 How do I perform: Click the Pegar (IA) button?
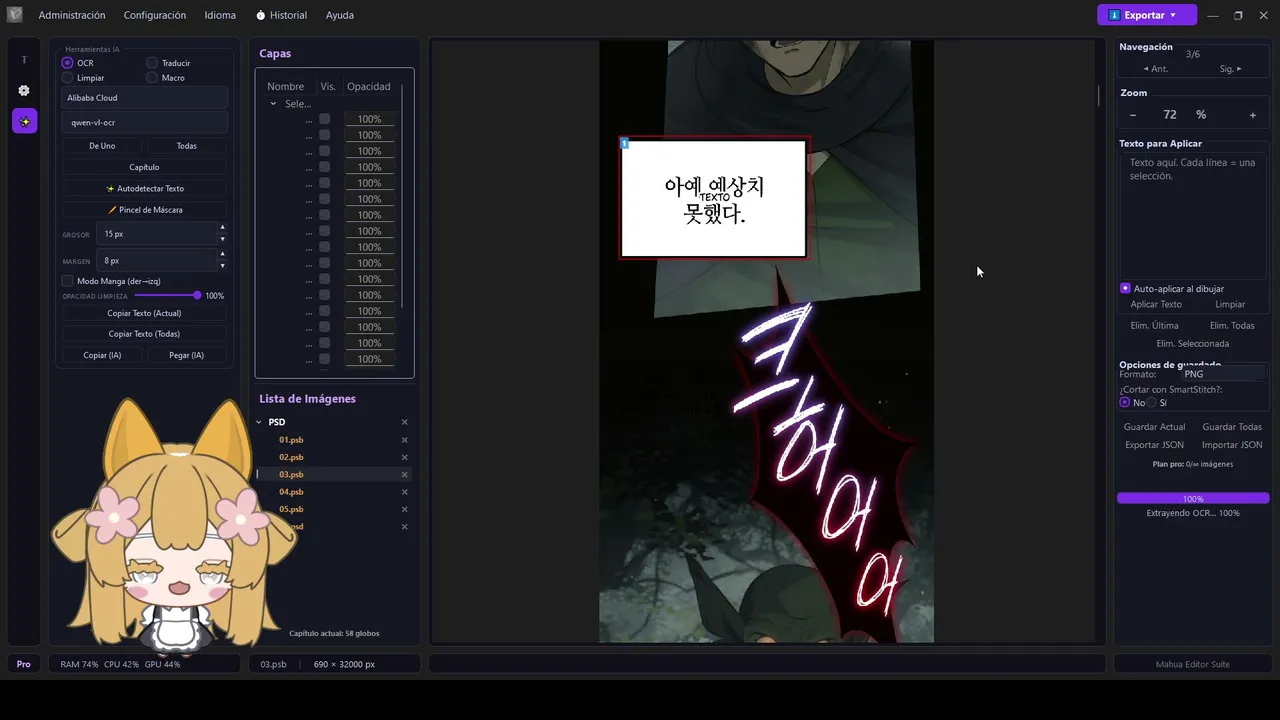coord(187,355)
